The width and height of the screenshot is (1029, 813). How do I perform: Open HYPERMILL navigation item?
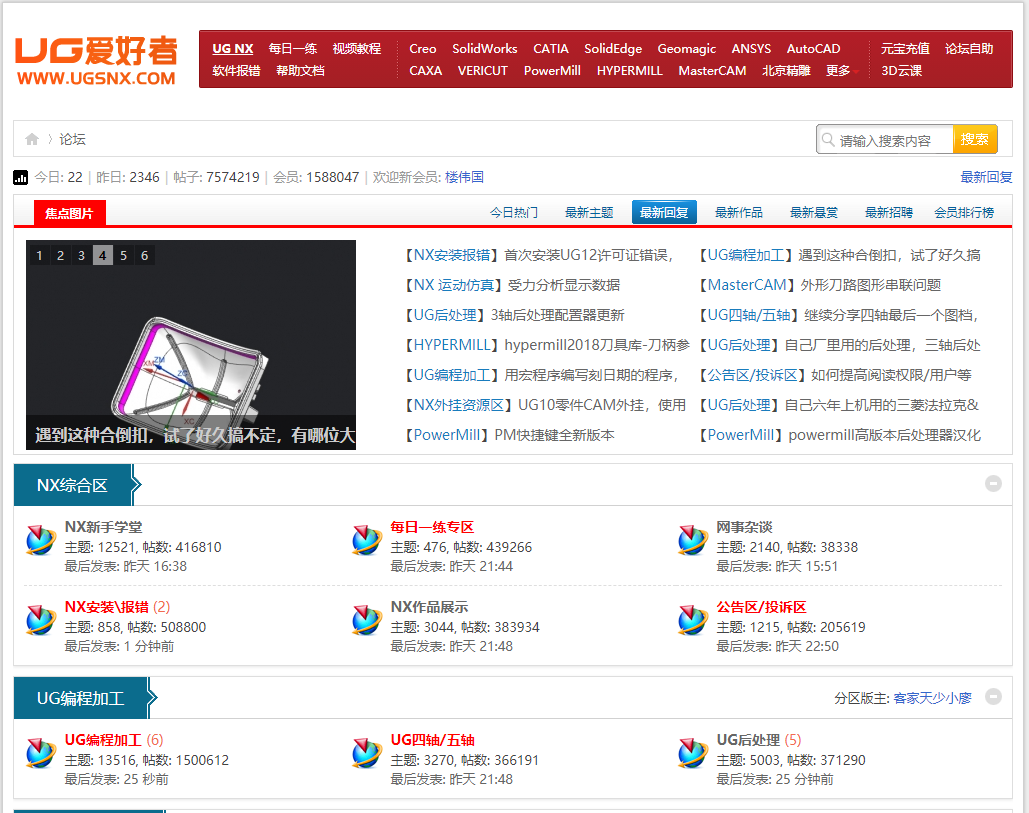pyautogui.click(x=629, y=70)
